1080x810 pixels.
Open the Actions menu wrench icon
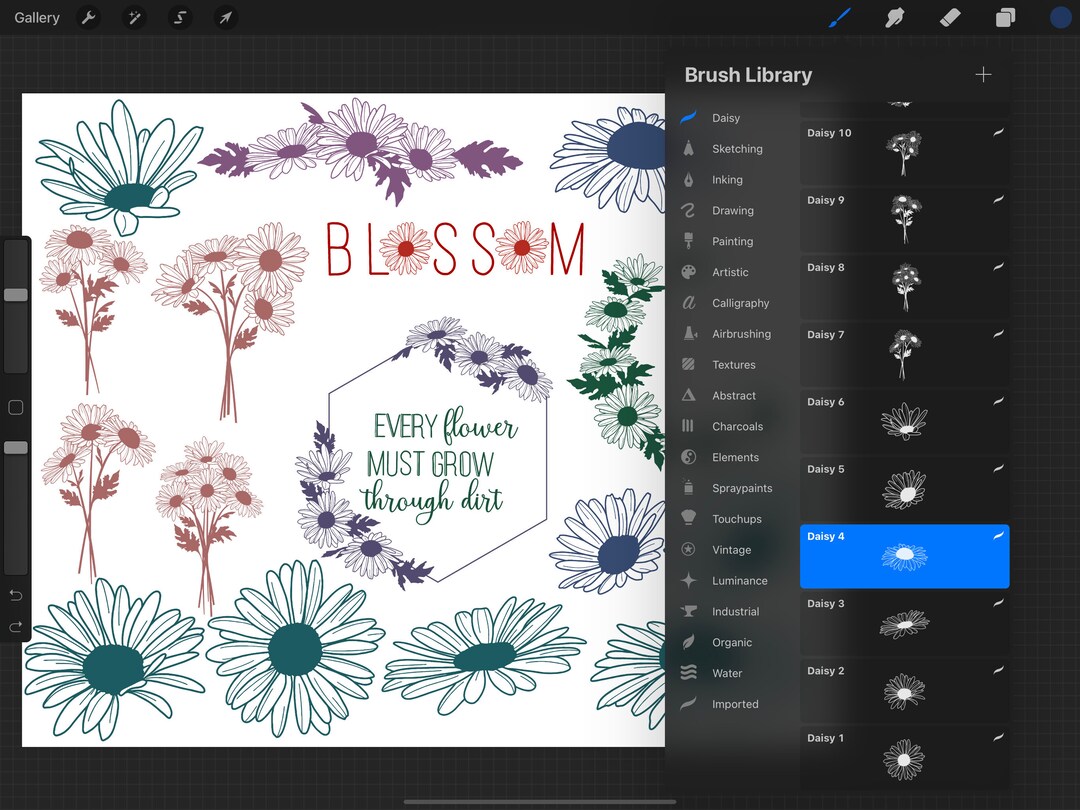coord(88,17)
